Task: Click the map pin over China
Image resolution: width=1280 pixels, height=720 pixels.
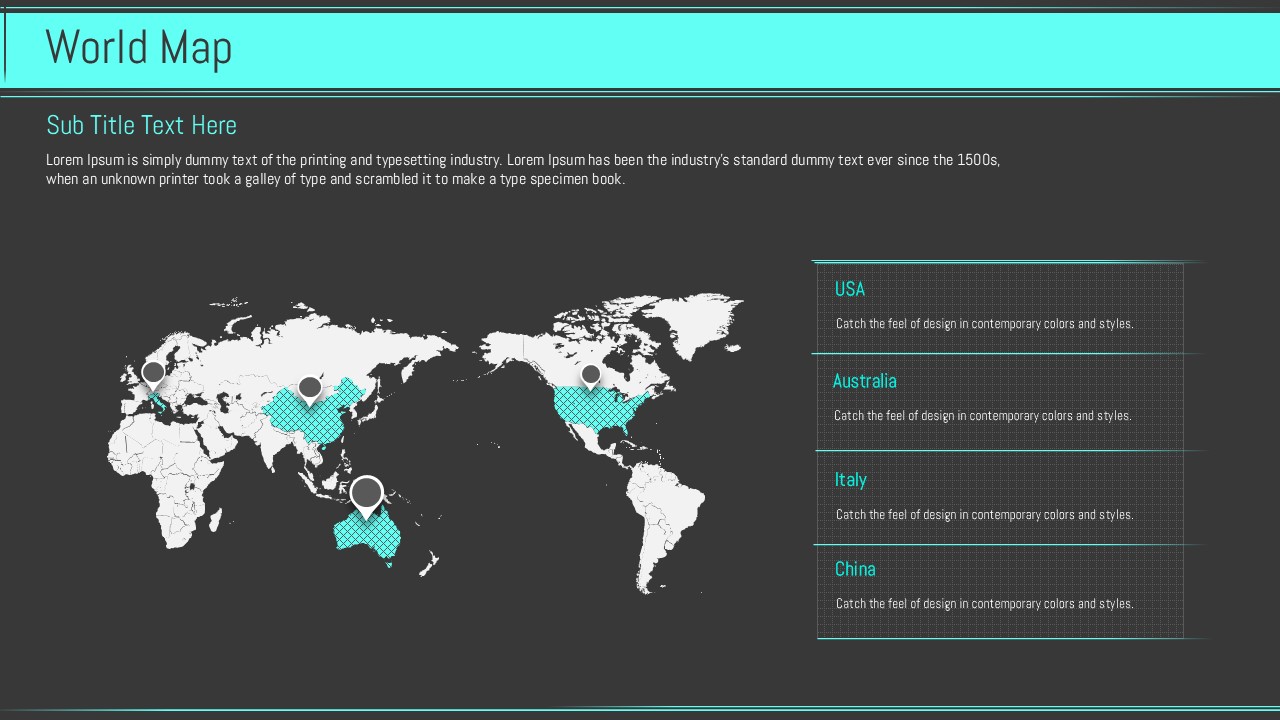Action: coord(310,388)
